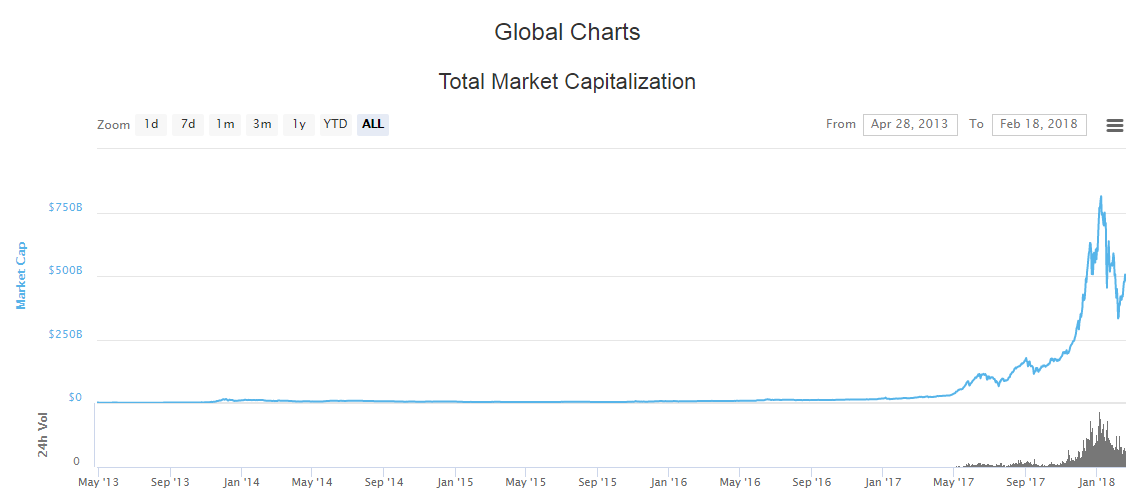Click the Jan '17 x-axis marker

882,482
